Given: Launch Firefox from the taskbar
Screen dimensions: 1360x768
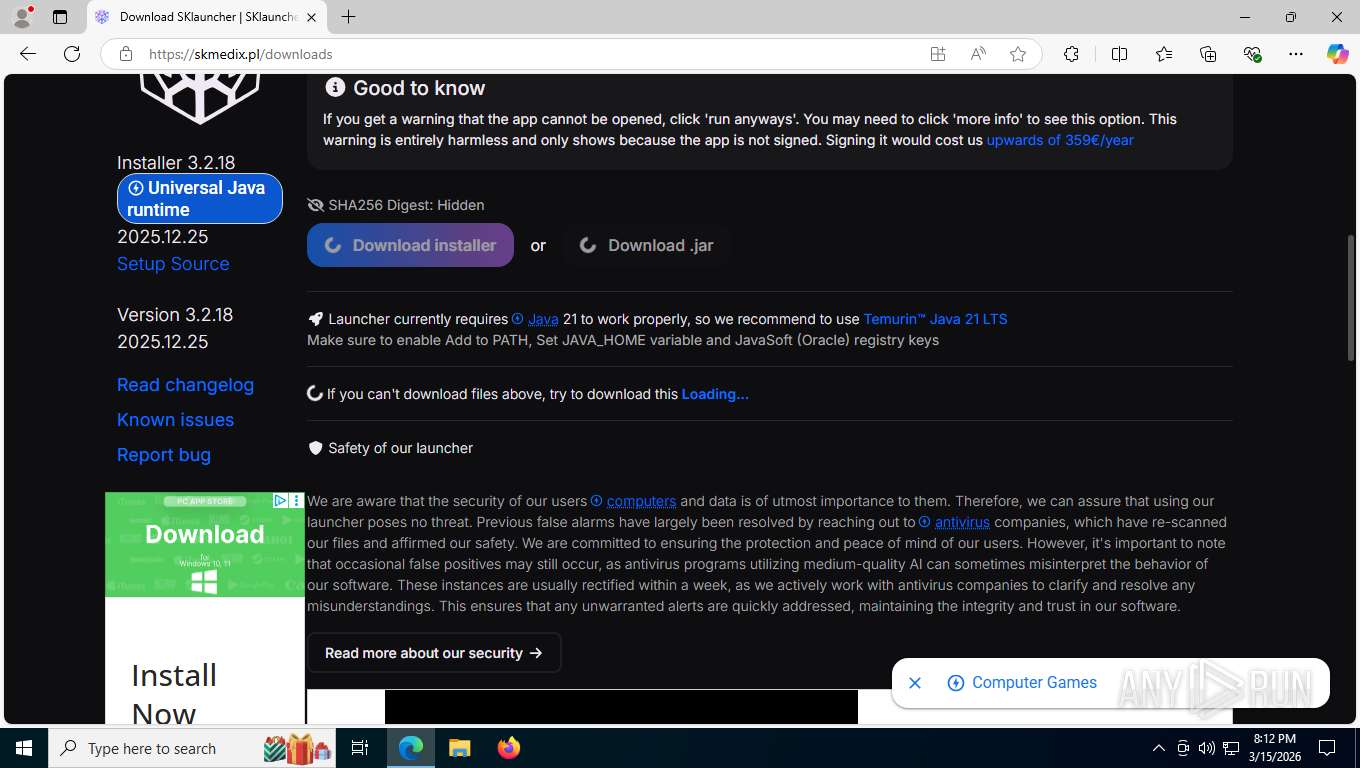Looking at the screenshot, I should [x=509, y=748].
